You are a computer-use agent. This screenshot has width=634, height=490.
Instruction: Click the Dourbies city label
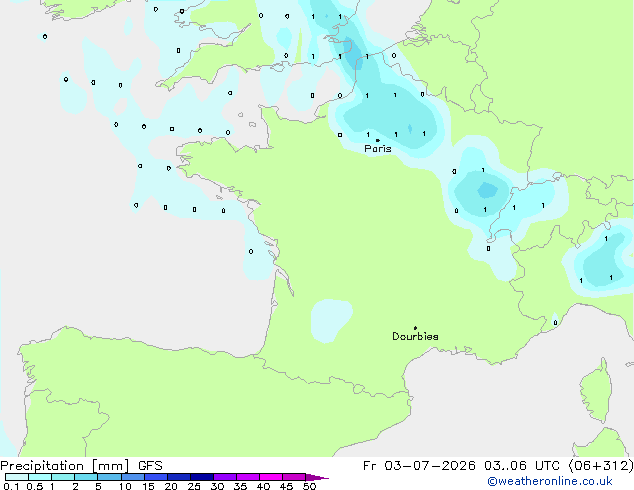(x=415, y=336)
